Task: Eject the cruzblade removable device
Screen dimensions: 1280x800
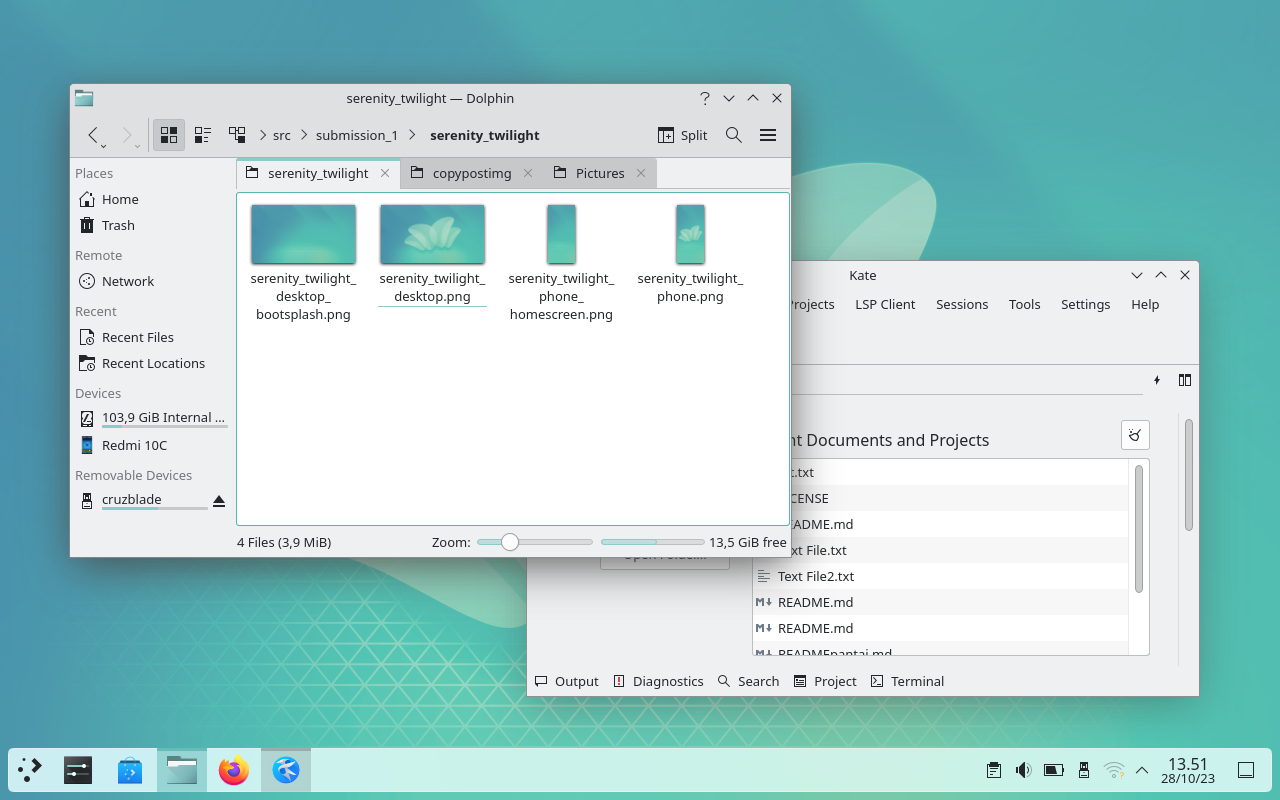Action: [218, 500]
